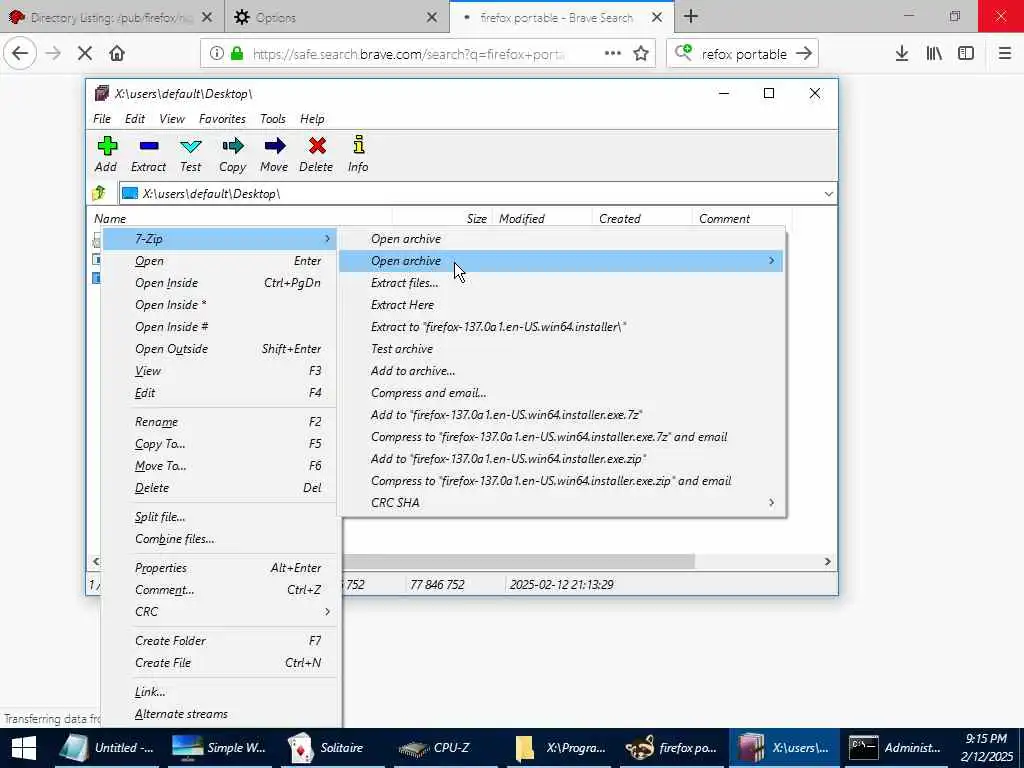1024x768 pixels.
Task: Select Open Inside menu item
Action: pos(220,283)
